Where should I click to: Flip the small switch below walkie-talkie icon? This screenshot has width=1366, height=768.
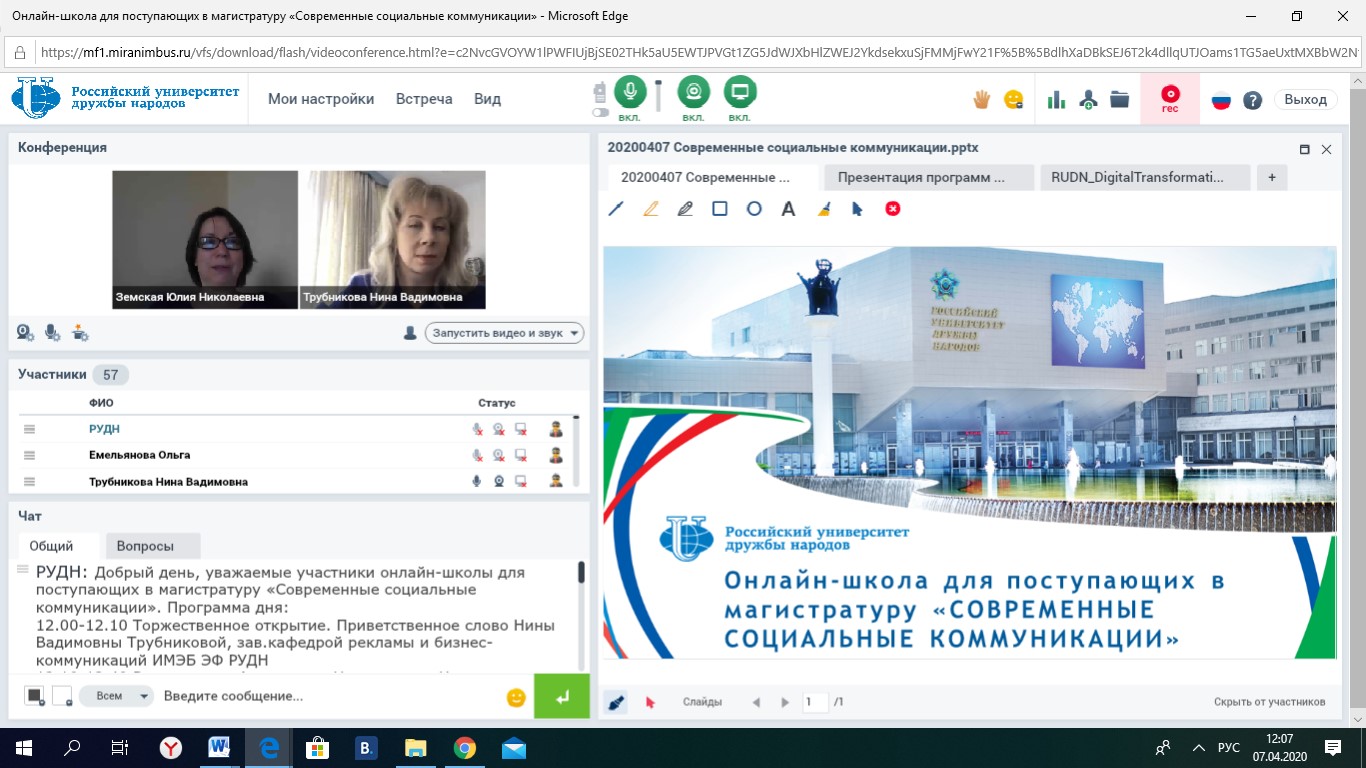click(601, 113)
